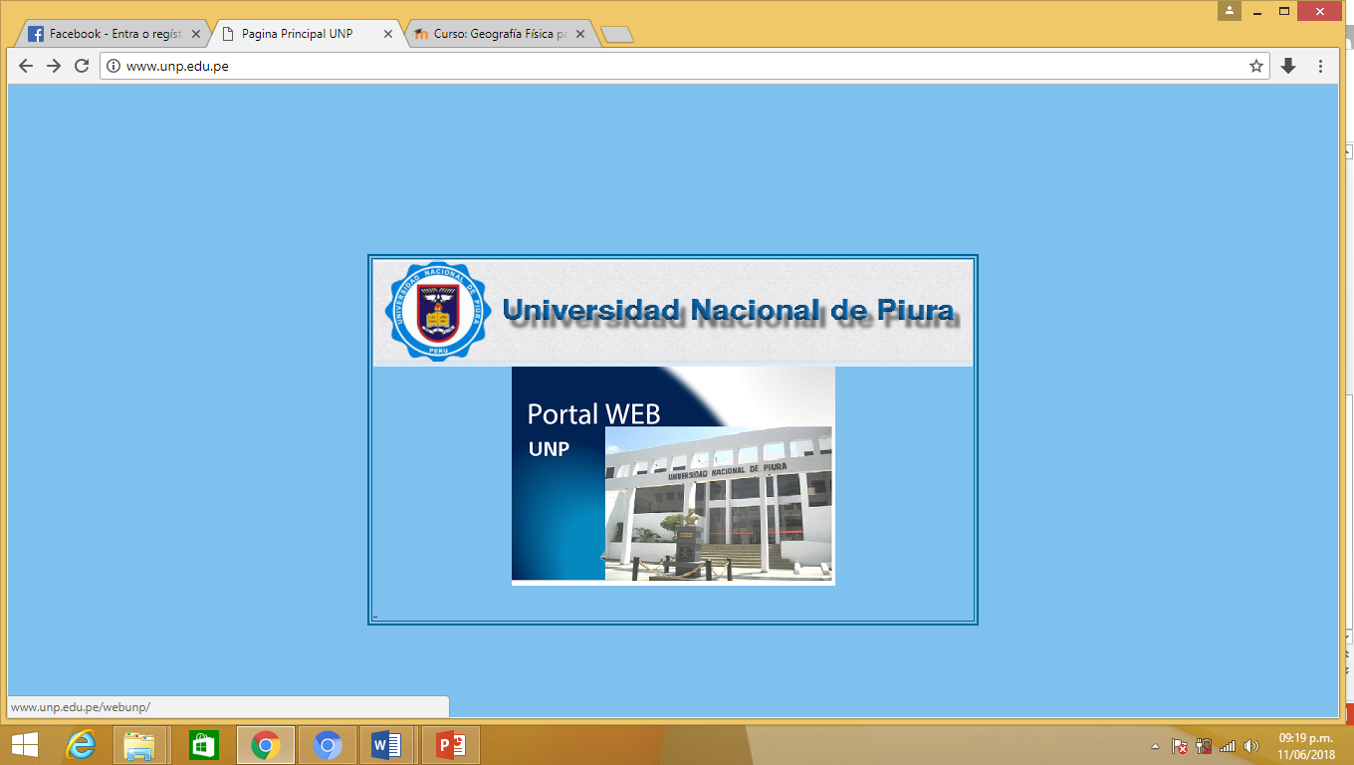
Task: Navigate forward using the forward arrow
Action: (53, 66)
